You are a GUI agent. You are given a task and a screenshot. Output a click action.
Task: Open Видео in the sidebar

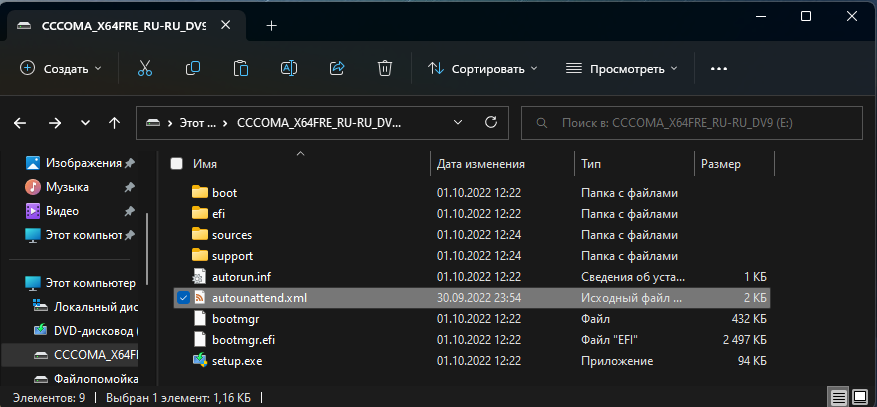click(62, 211)
